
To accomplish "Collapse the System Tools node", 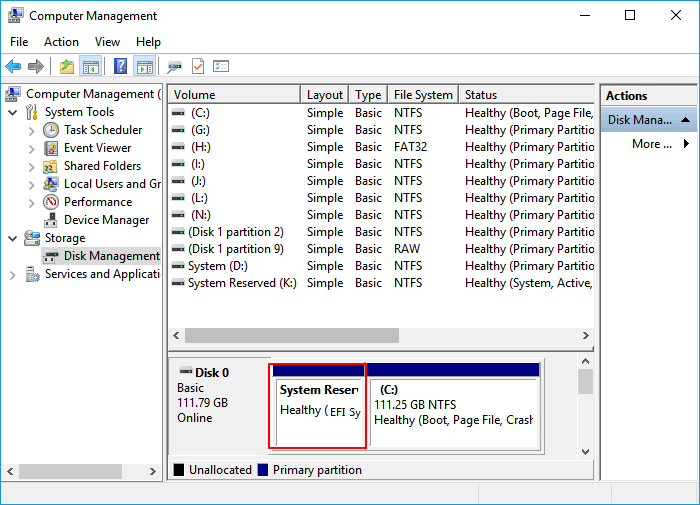I will pyautogui.click(x=12, y=112).
